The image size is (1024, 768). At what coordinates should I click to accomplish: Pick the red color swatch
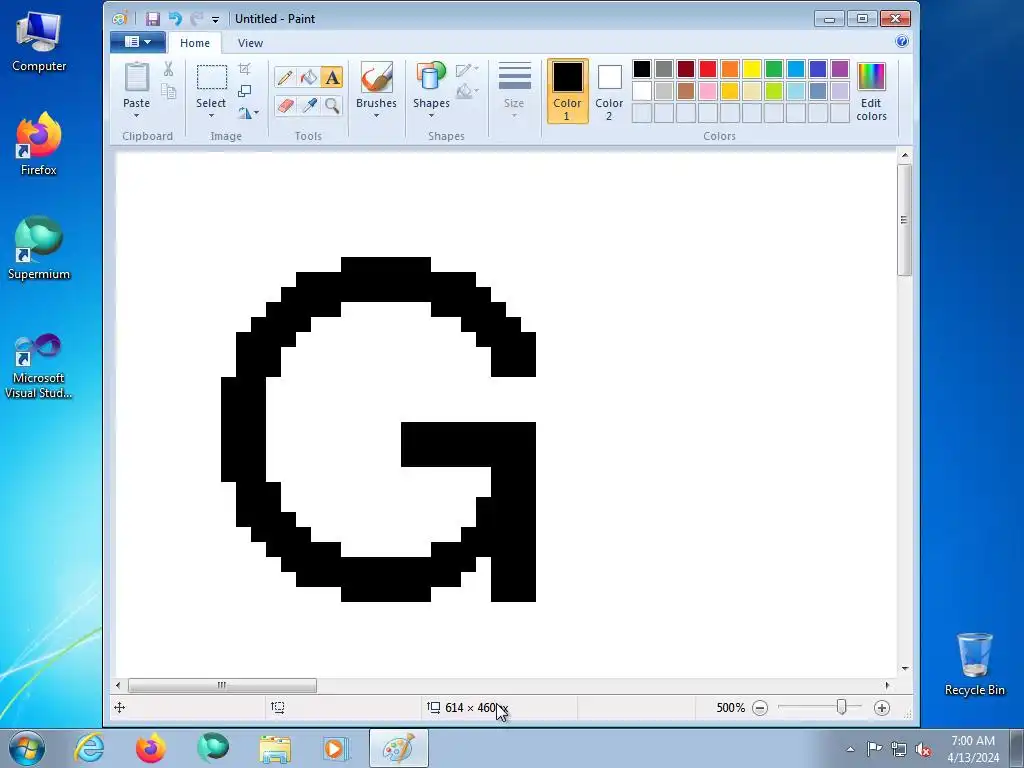tap(708, 69)
